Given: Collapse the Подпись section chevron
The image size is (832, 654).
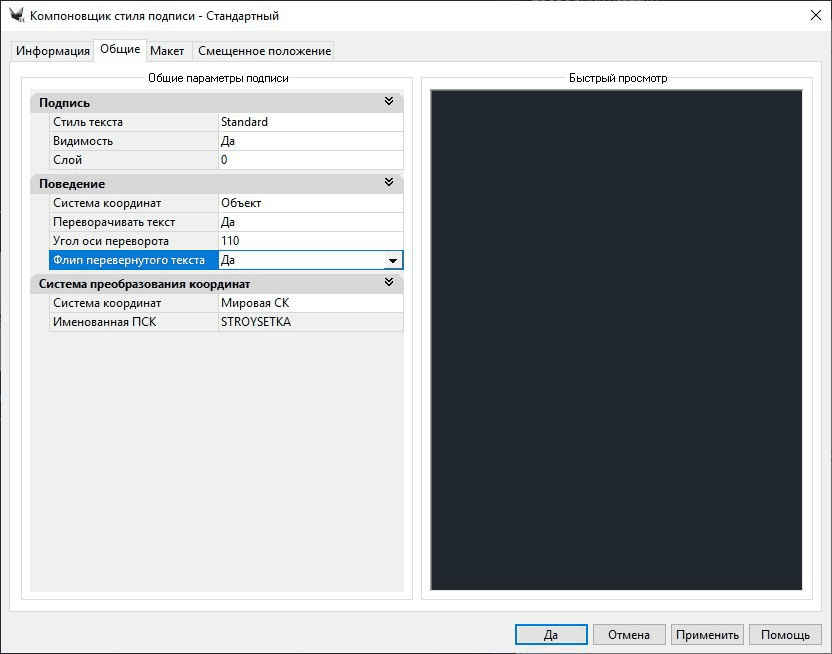Looking at the screenshot, I should pyautogui.click(x=389, y=102).
